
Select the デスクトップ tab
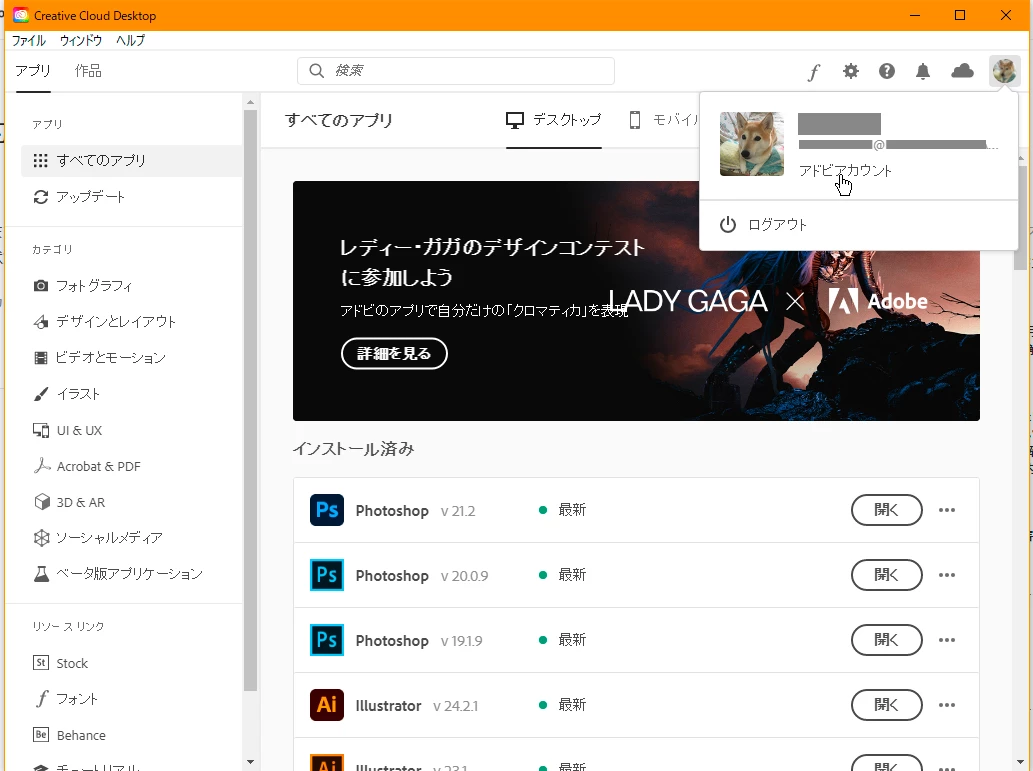[x=553, y=120]
